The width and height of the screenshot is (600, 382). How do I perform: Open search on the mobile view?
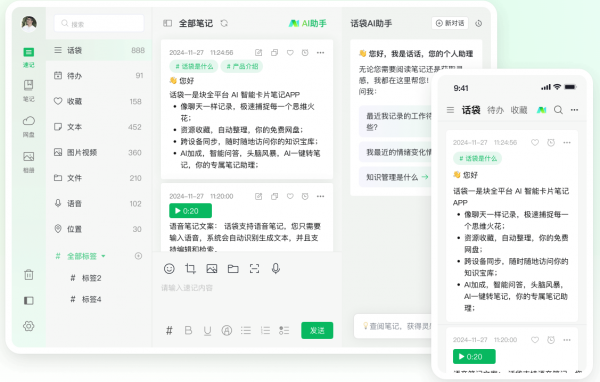(x=558, y=110)
